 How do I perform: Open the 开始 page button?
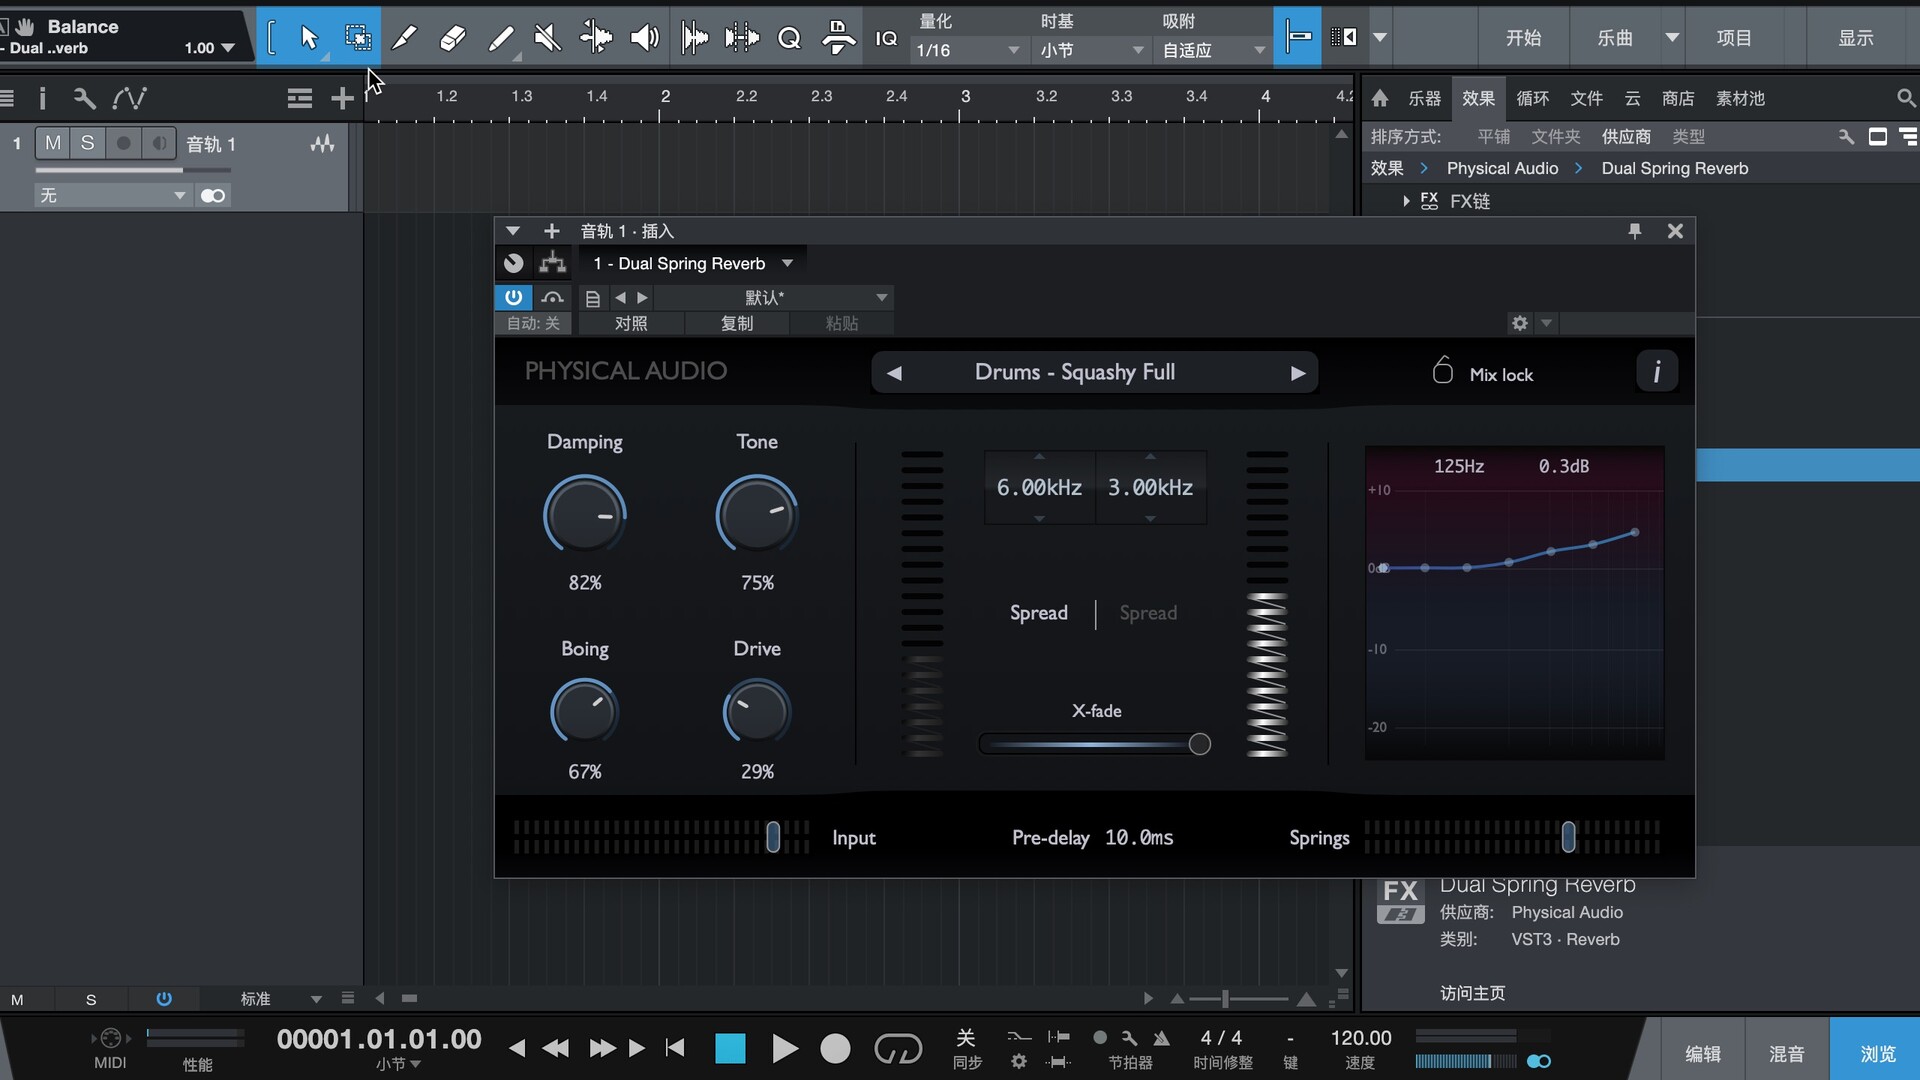click(x=1523, y=38)
